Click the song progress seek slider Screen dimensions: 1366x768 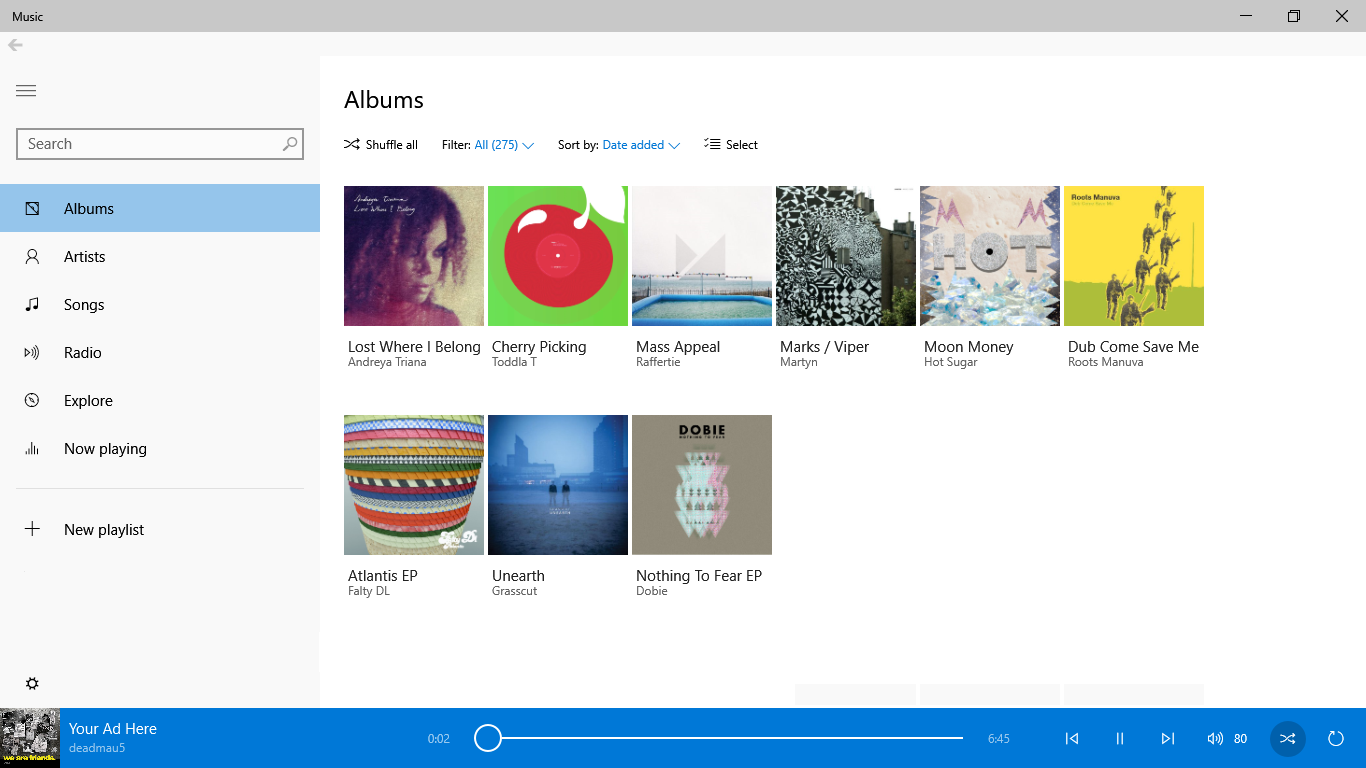720,739
